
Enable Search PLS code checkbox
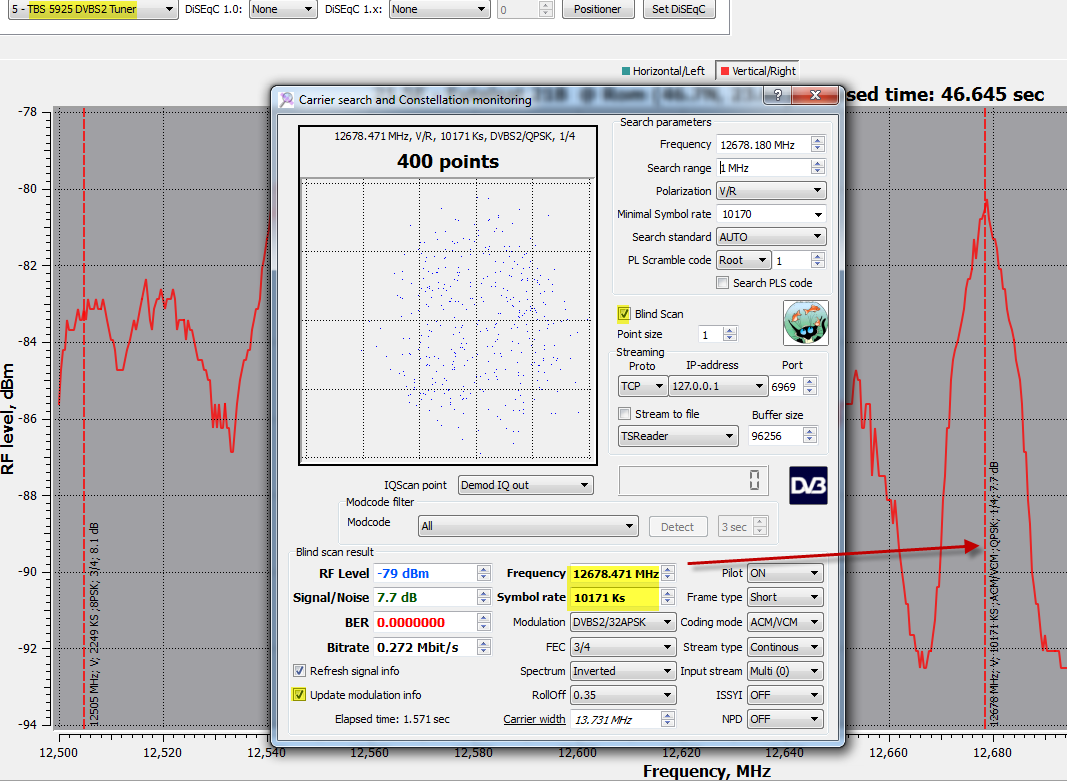coord(723,282)
